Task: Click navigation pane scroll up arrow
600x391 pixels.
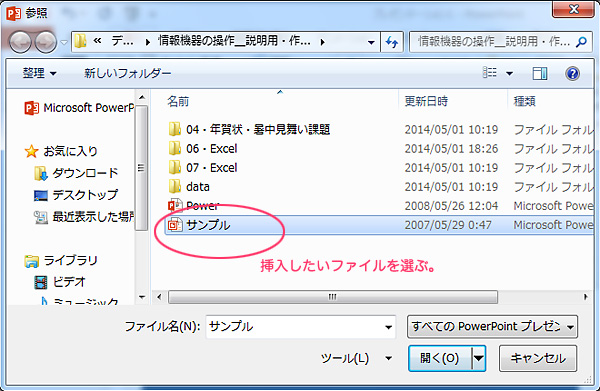Action: tap(142, 98)
